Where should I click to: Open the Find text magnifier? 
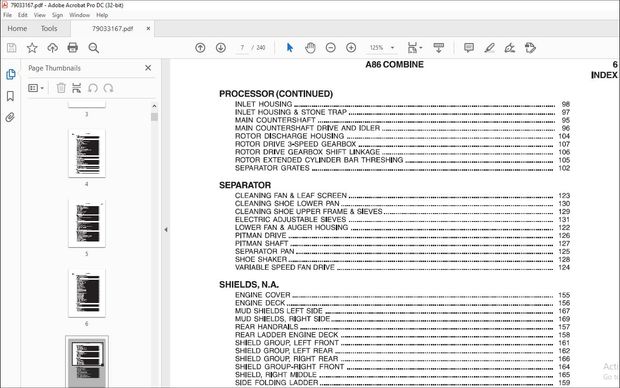point(94,48)
